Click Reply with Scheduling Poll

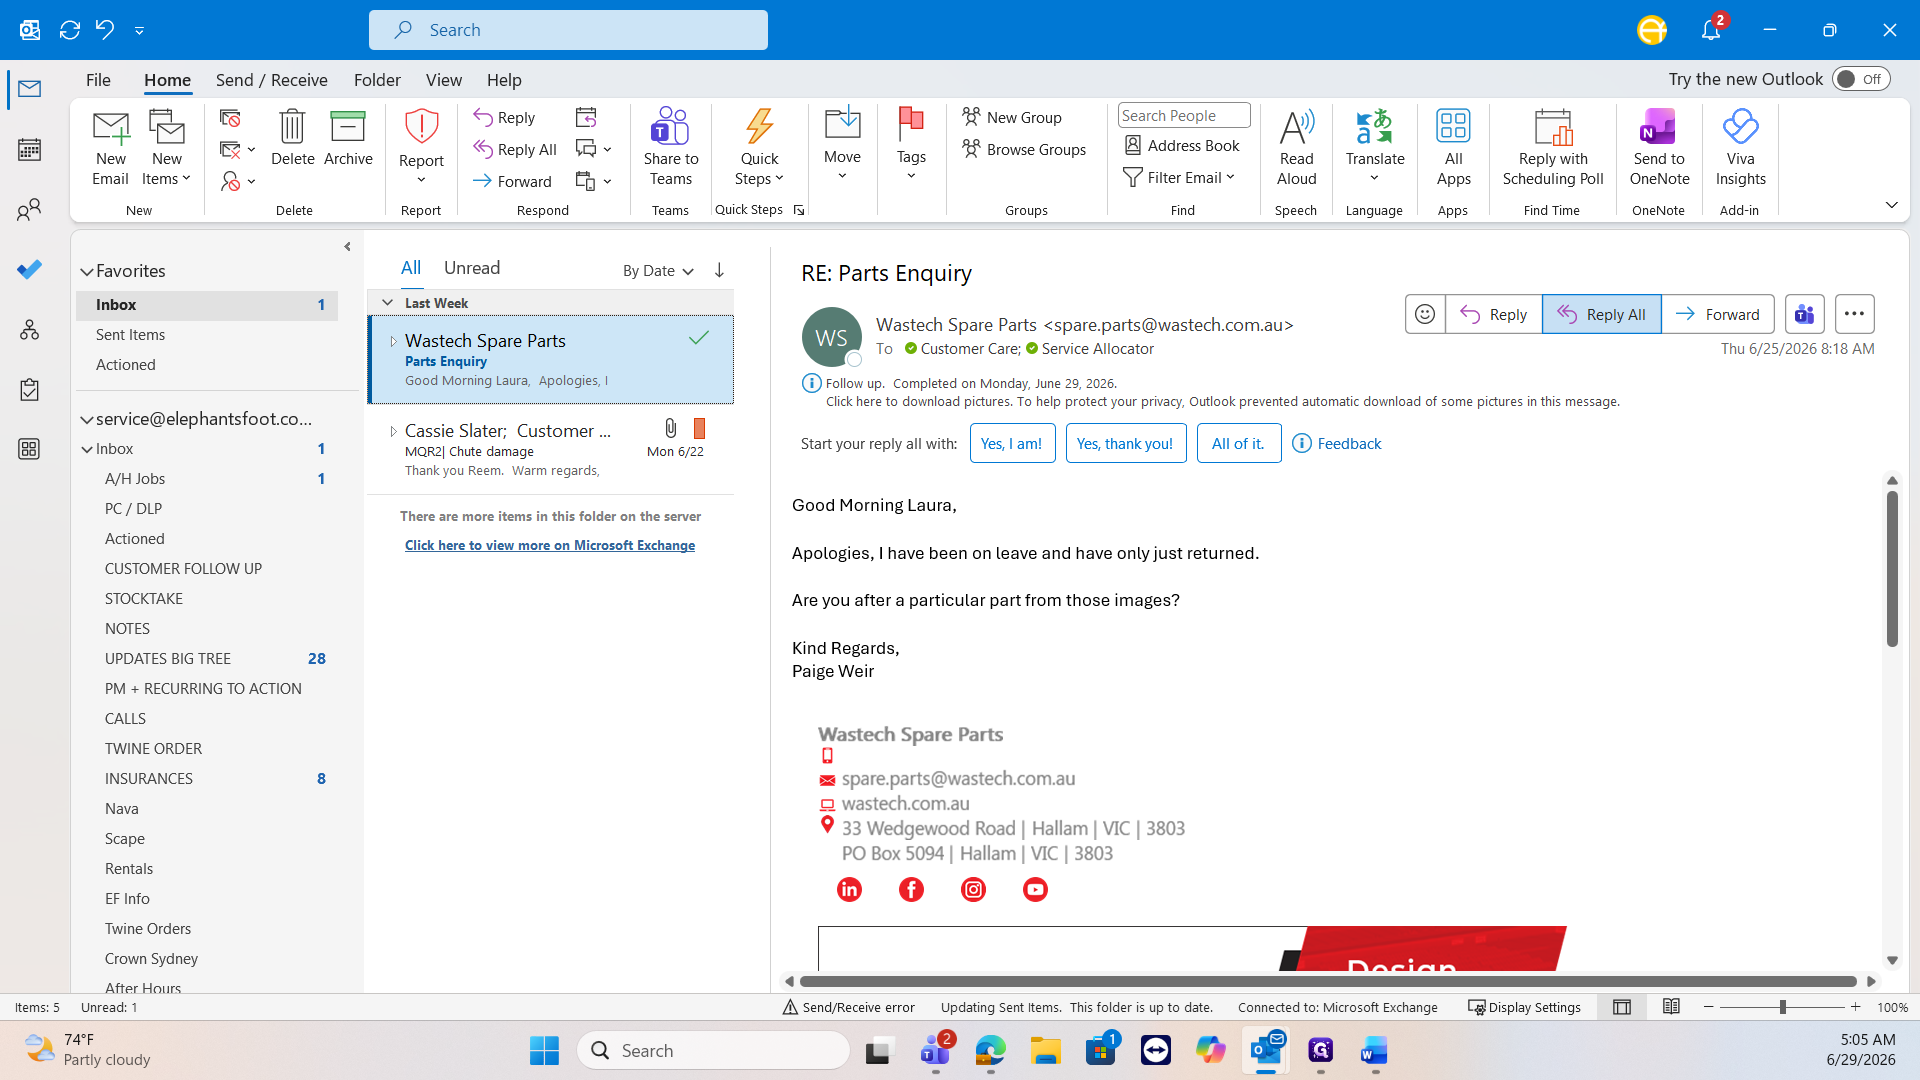1553,148
